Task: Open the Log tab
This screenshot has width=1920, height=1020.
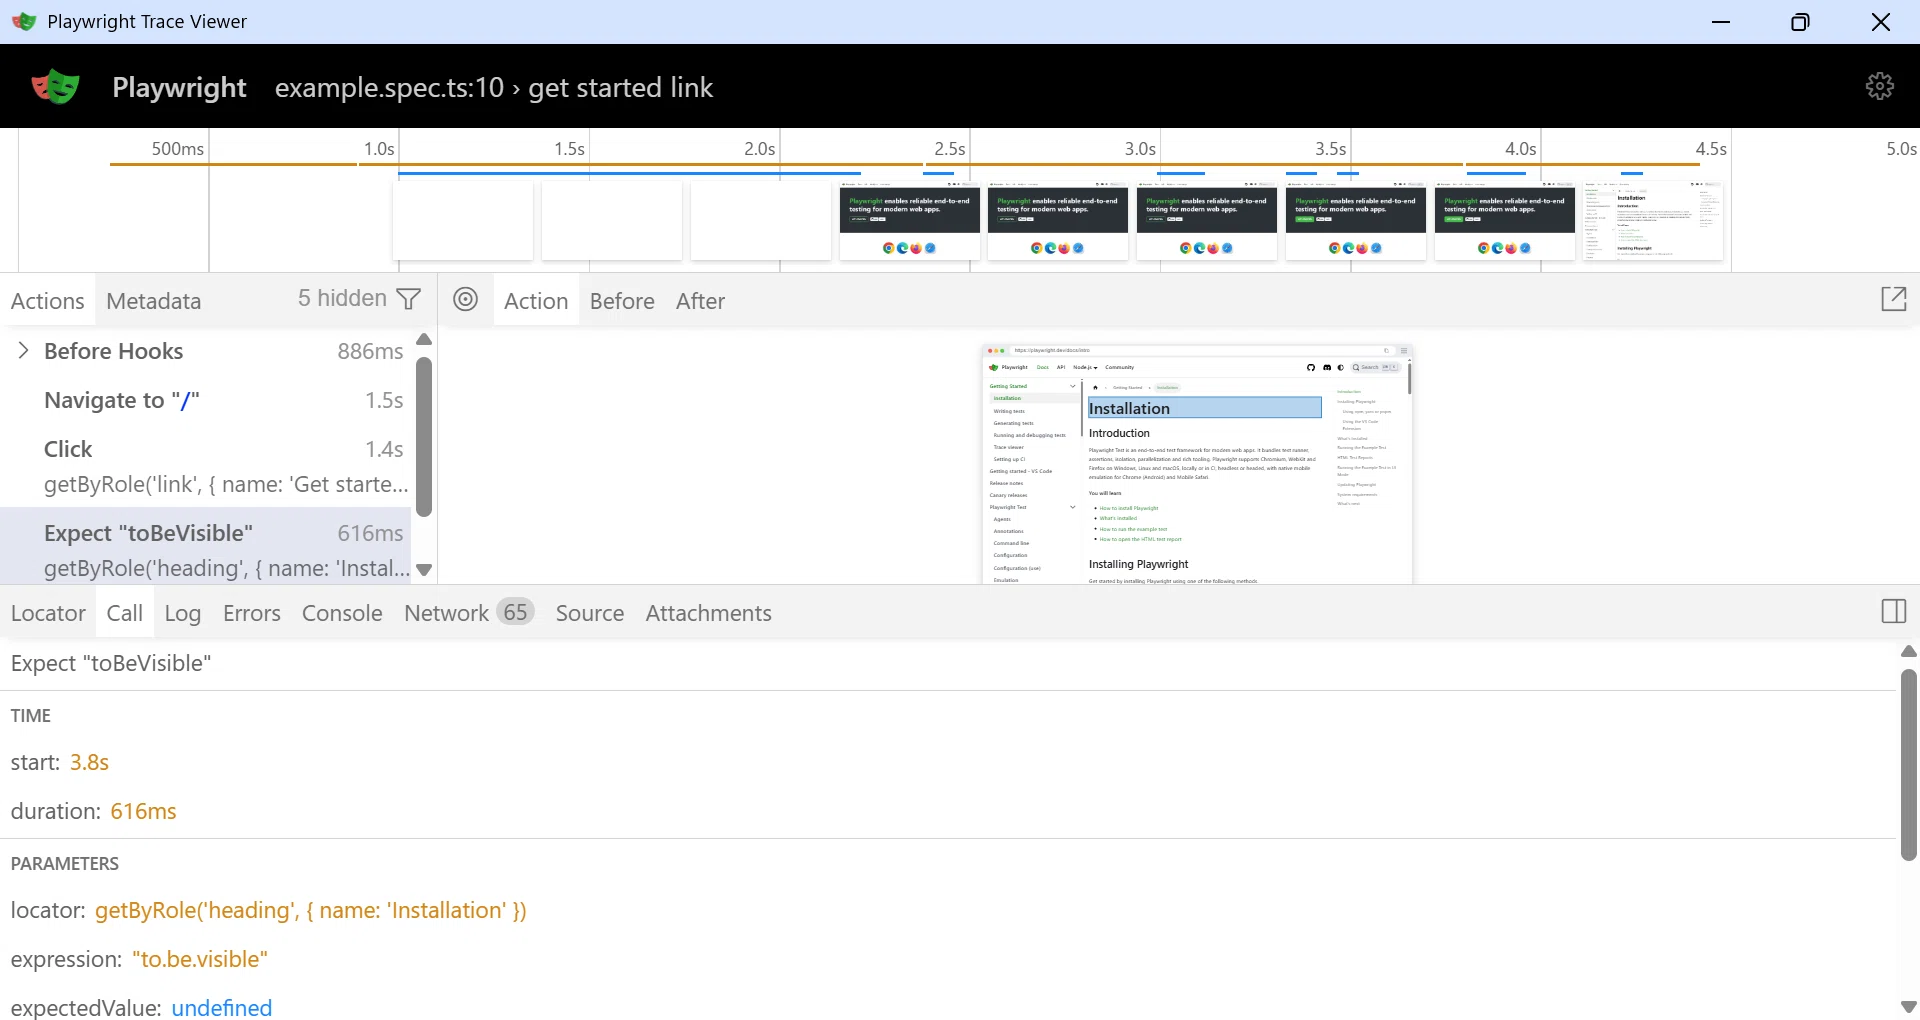Action: [x=183, y=613]
